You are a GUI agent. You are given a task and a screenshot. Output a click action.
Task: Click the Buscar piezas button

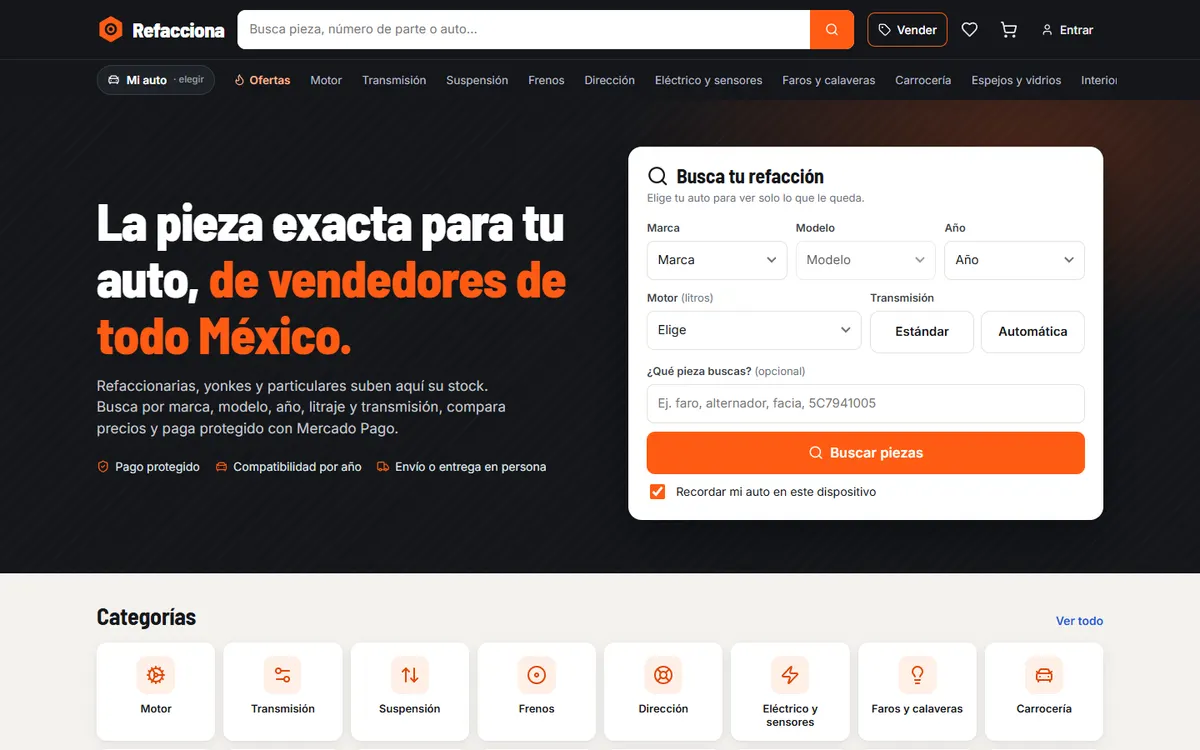click(x=866, y=453)
